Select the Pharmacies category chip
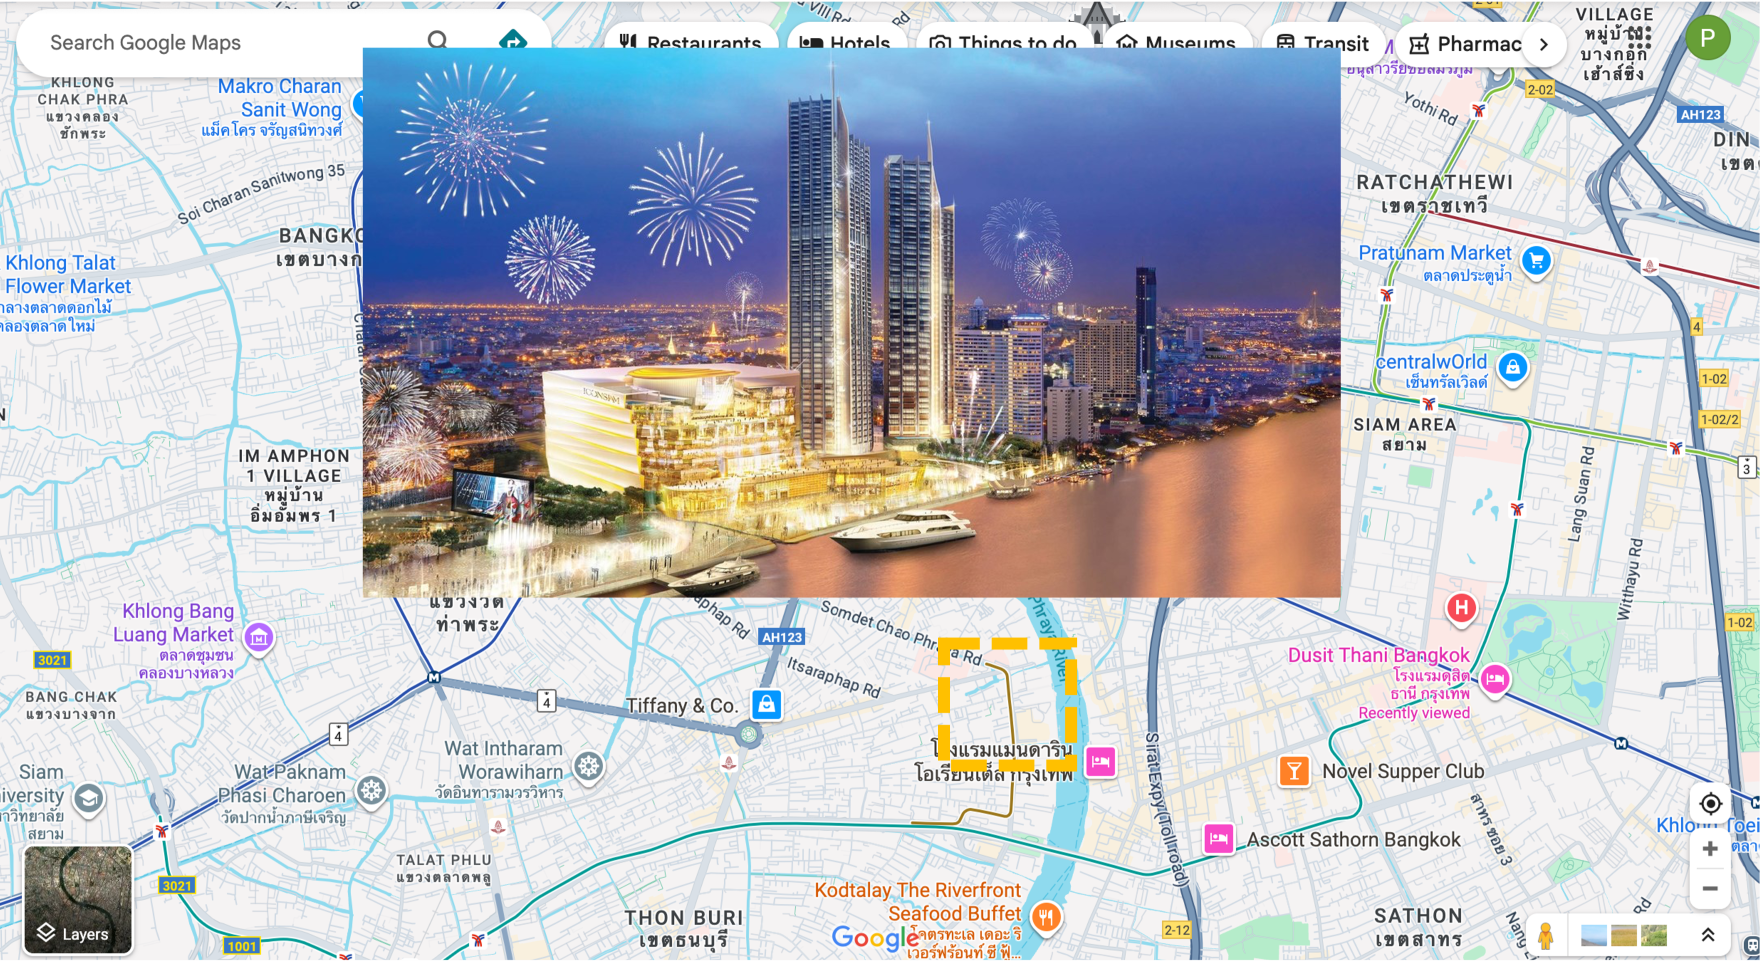The width and height of the screenshot is (1760, 962). [1465, 44]
